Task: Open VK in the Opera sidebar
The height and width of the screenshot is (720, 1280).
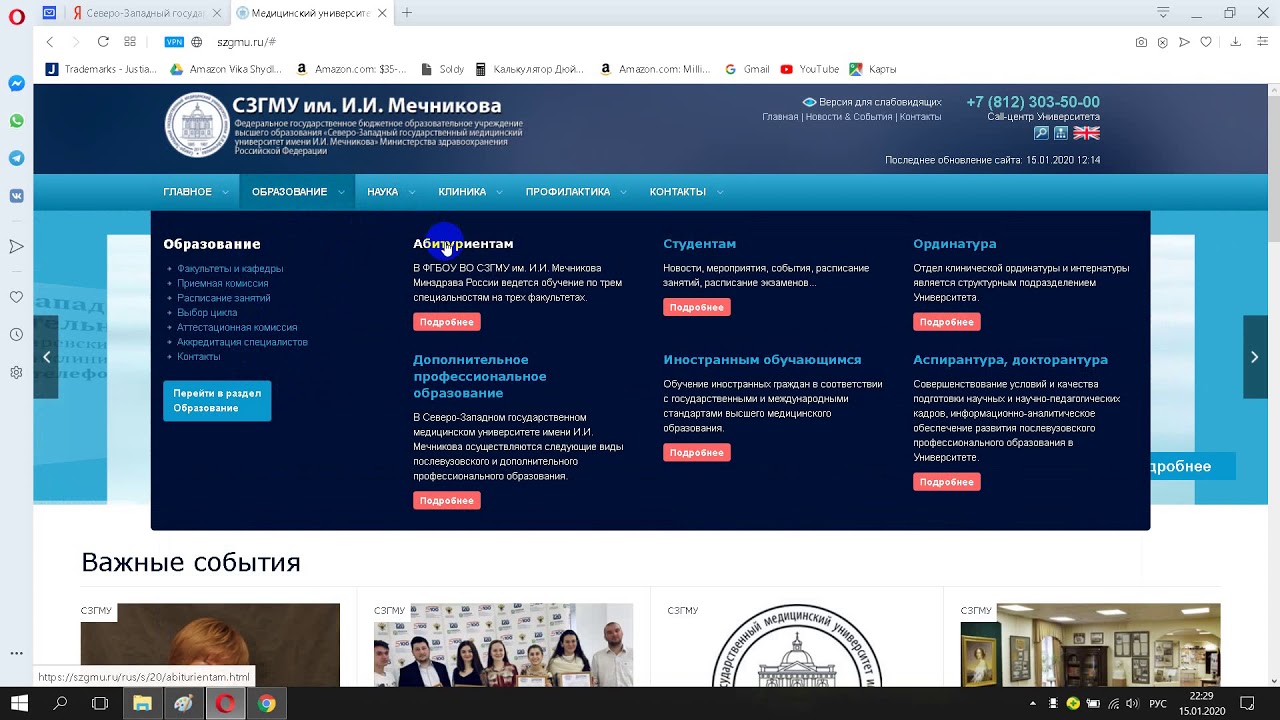Action: [16, 196]
